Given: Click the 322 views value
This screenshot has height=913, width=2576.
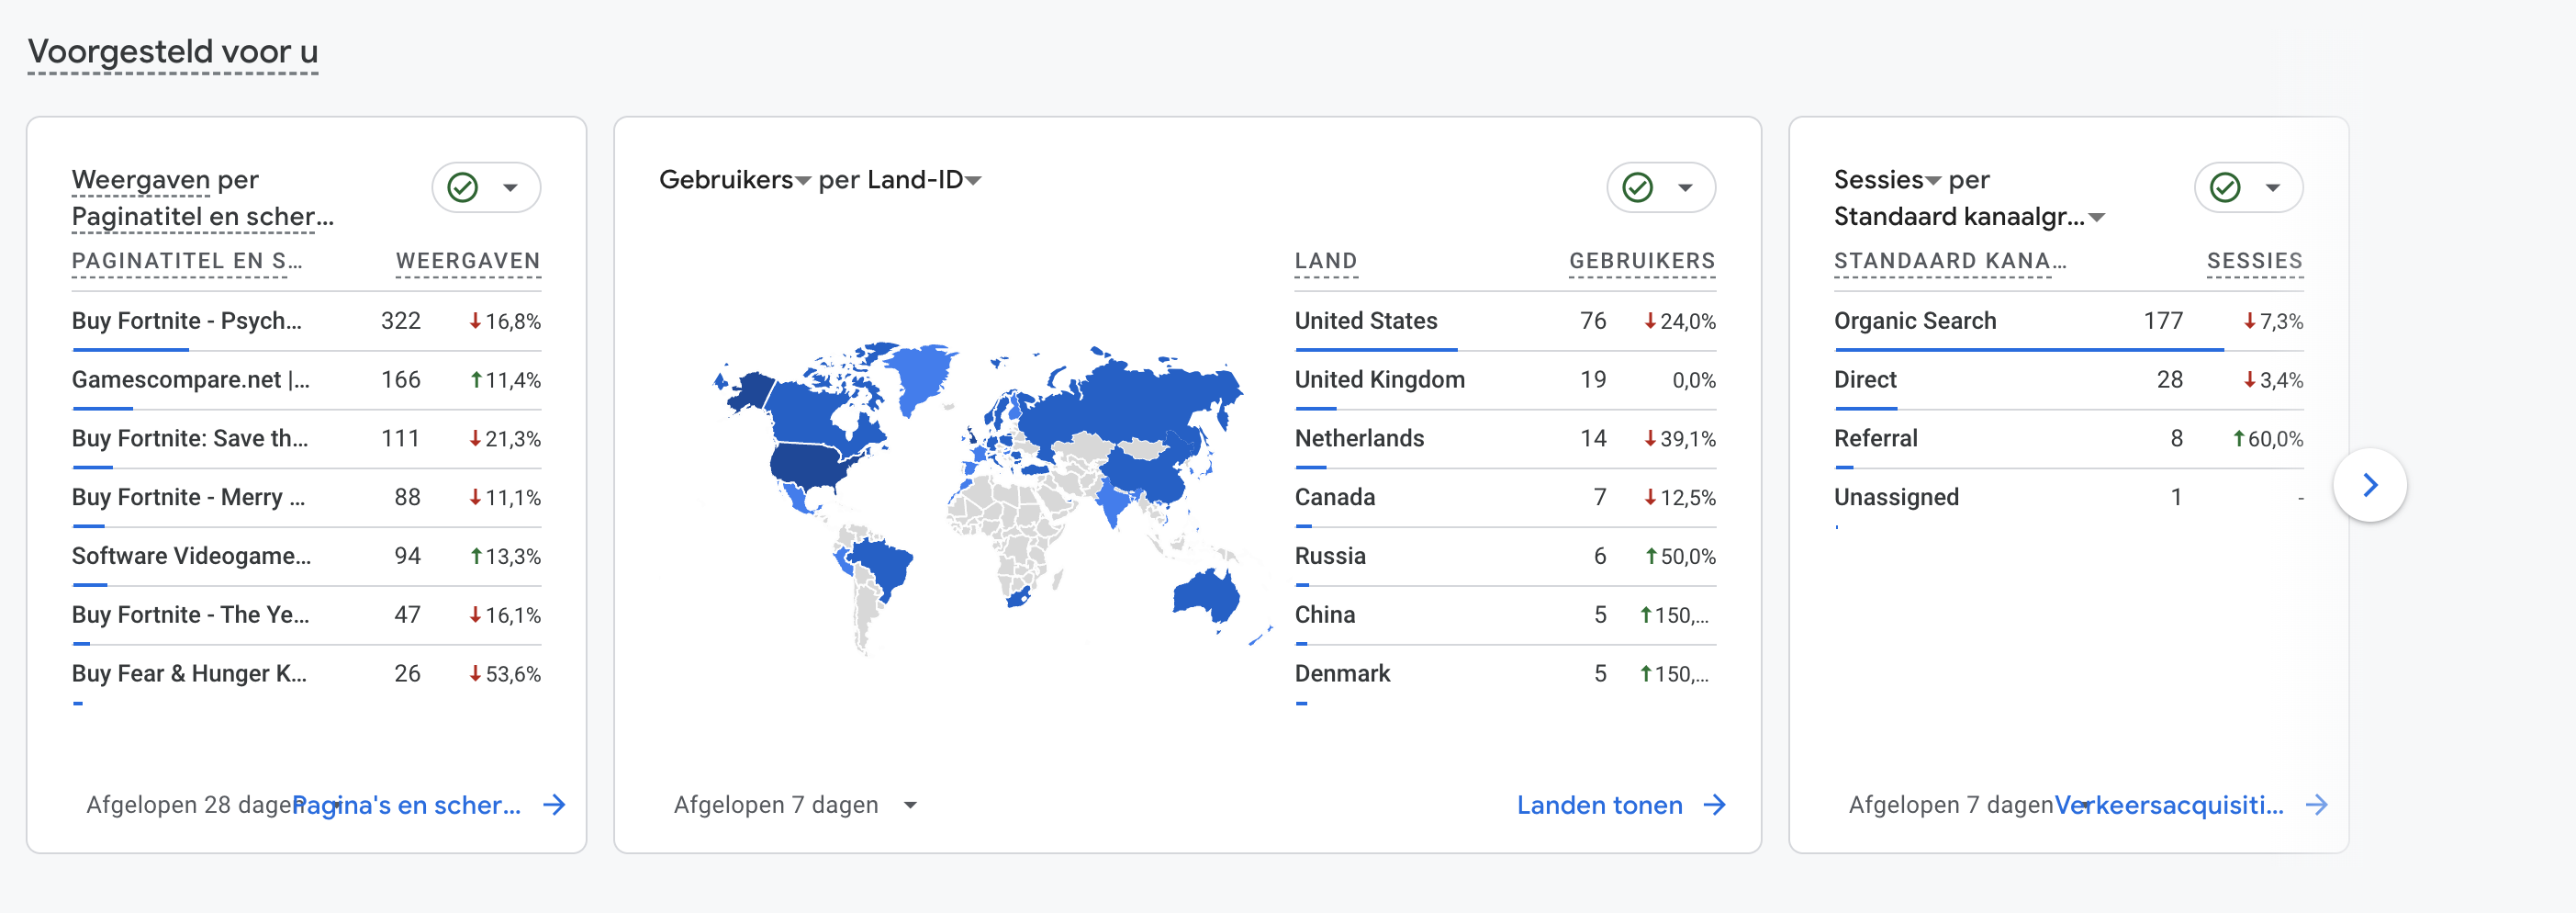Looking at the screenshot, I should 400,321.
